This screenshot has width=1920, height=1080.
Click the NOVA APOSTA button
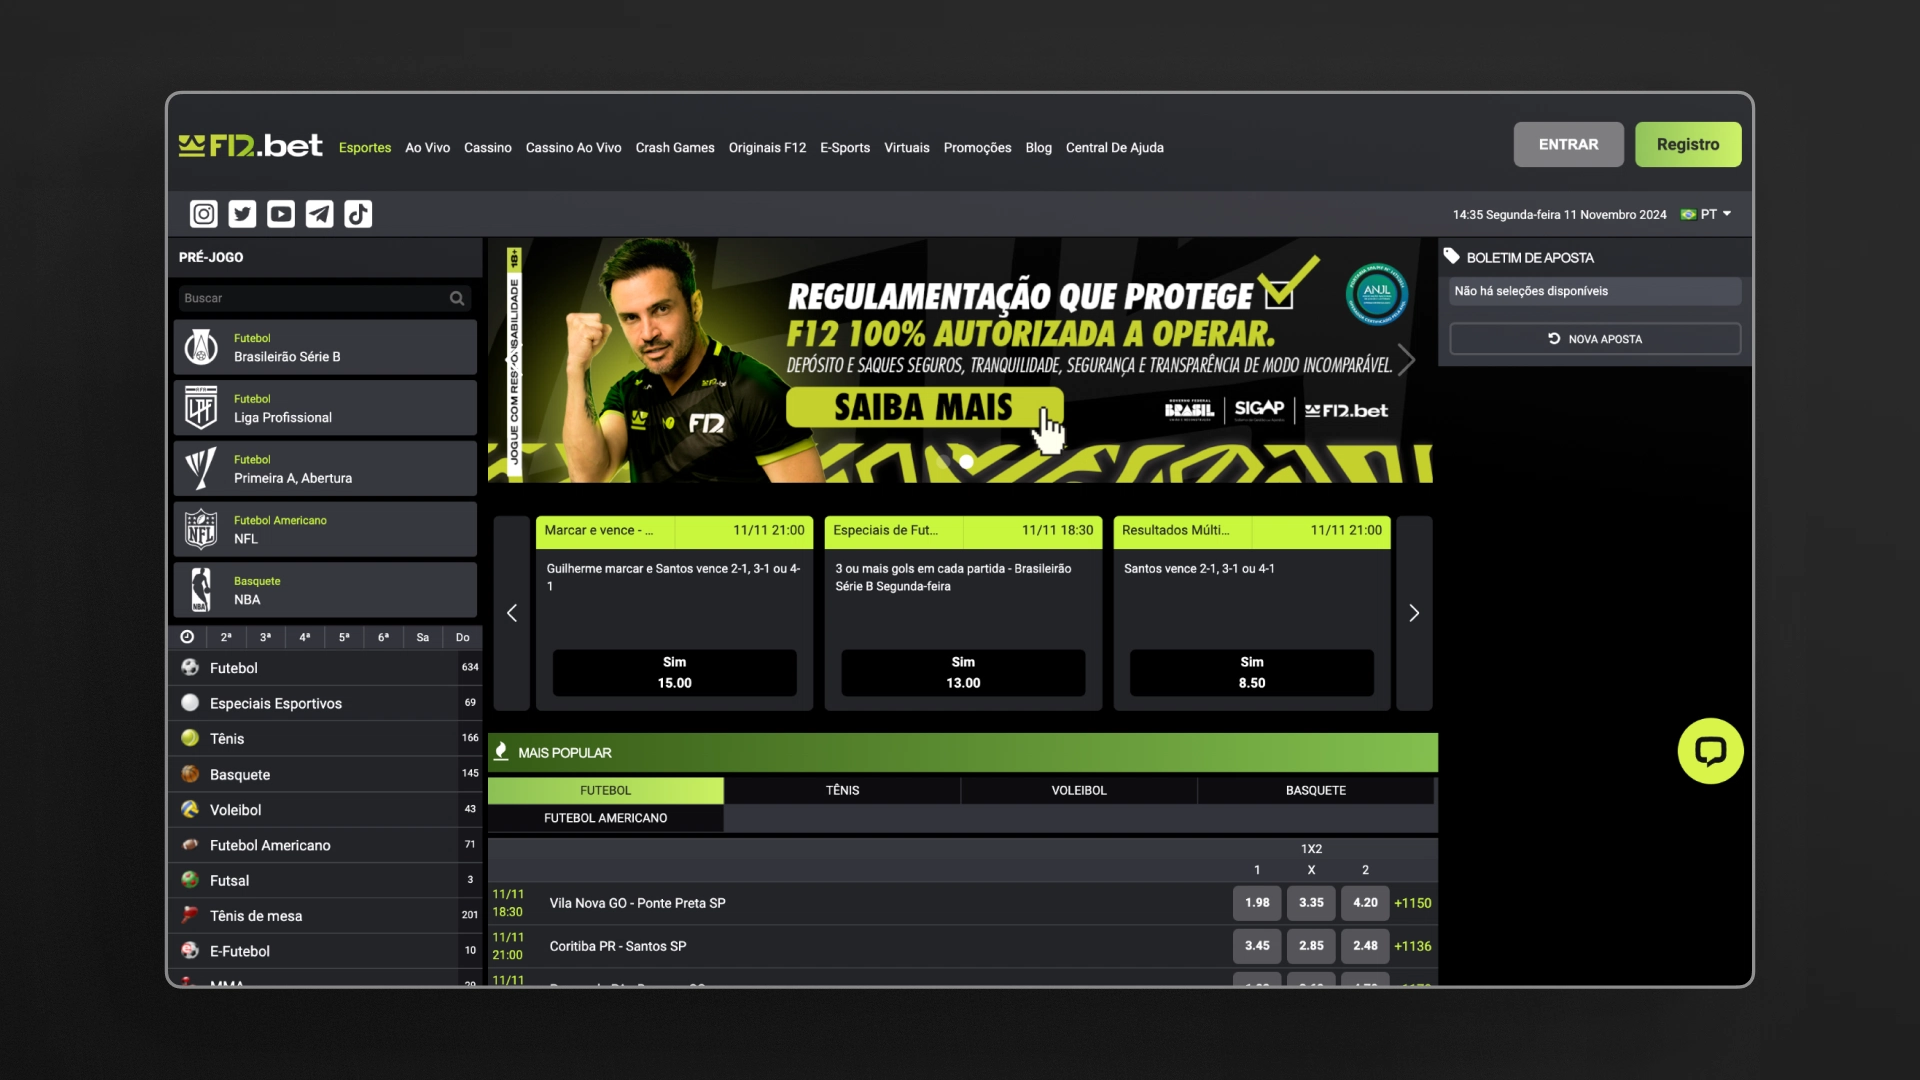pyautogui.click(x=1595, y=339)
